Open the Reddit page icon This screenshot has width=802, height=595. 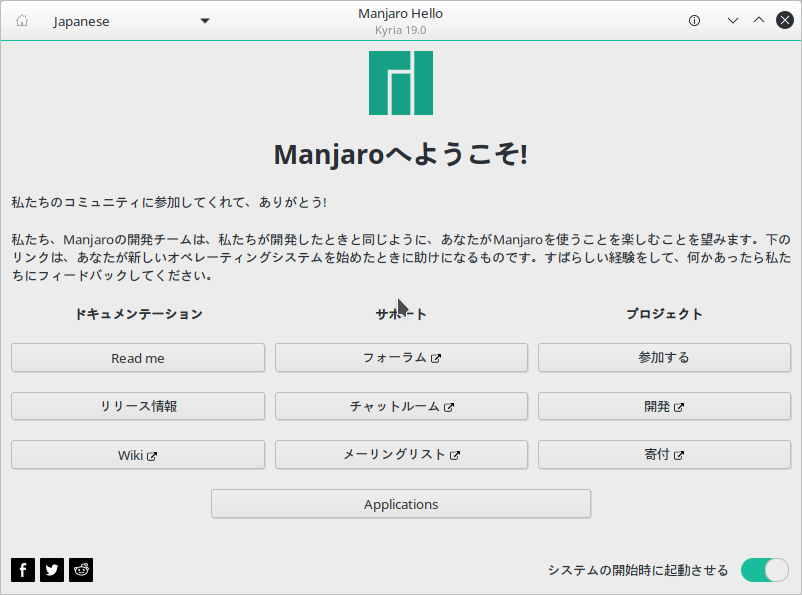pyautogui.click(x=81, y=570)
